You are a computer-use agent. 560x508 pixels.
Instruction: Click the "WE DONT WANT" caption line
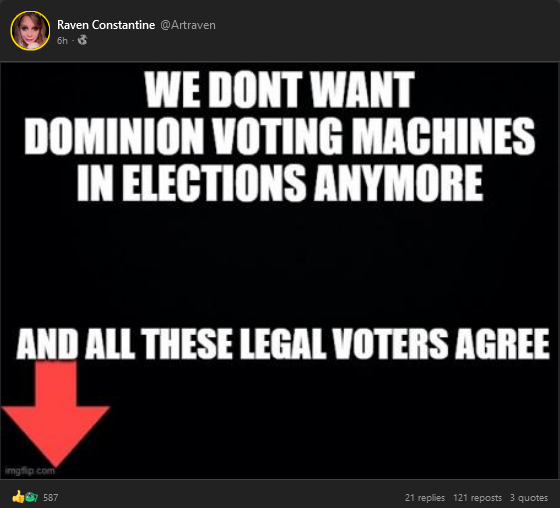pos(280,89)
